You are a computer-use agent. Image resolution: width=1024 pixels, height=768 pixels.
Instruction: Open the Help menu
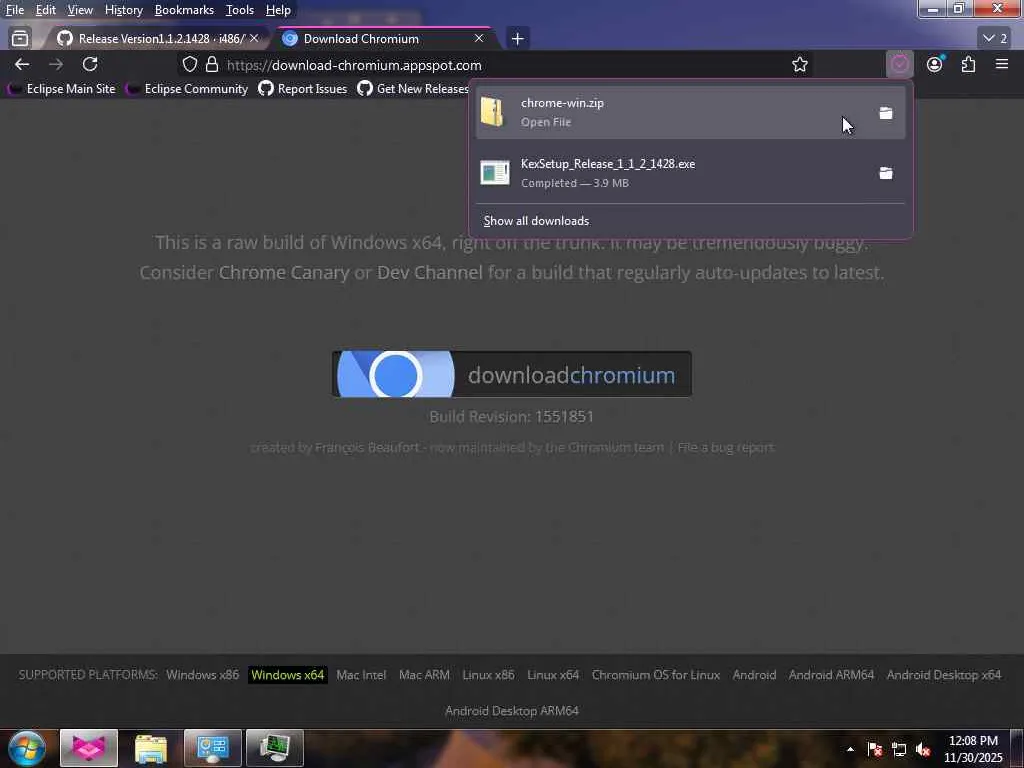[278, 10]
